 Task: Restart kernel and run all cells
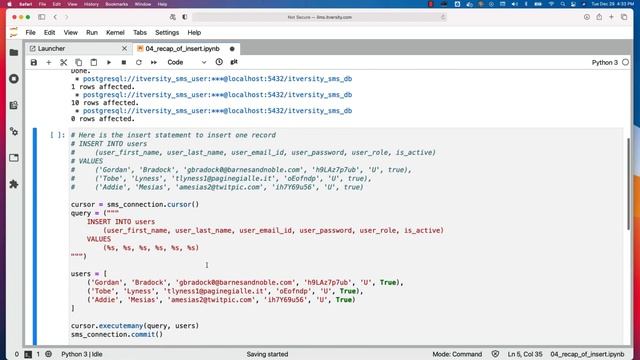click(x=154, y=62)
